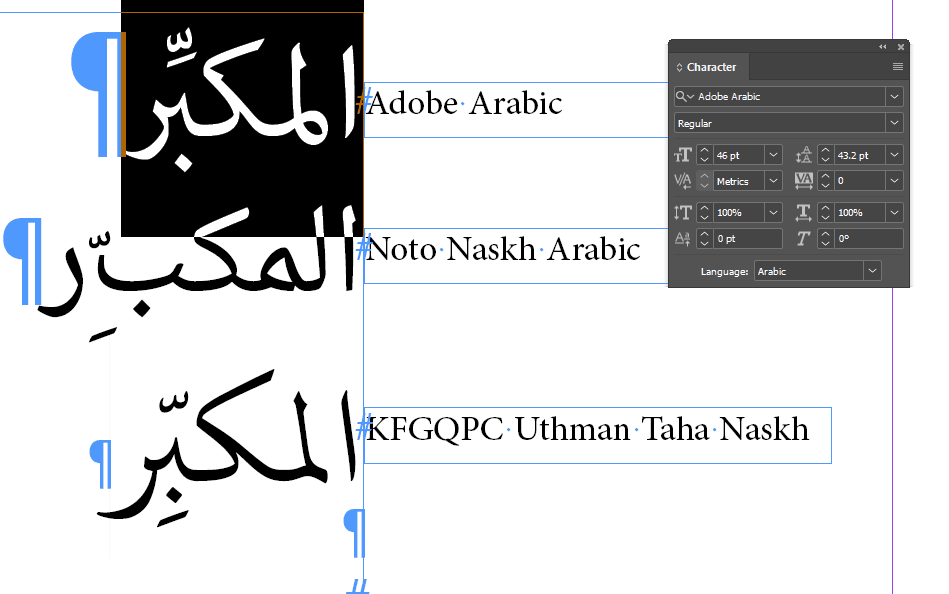Click the horizontal scale icon

(x=804, y=213)
